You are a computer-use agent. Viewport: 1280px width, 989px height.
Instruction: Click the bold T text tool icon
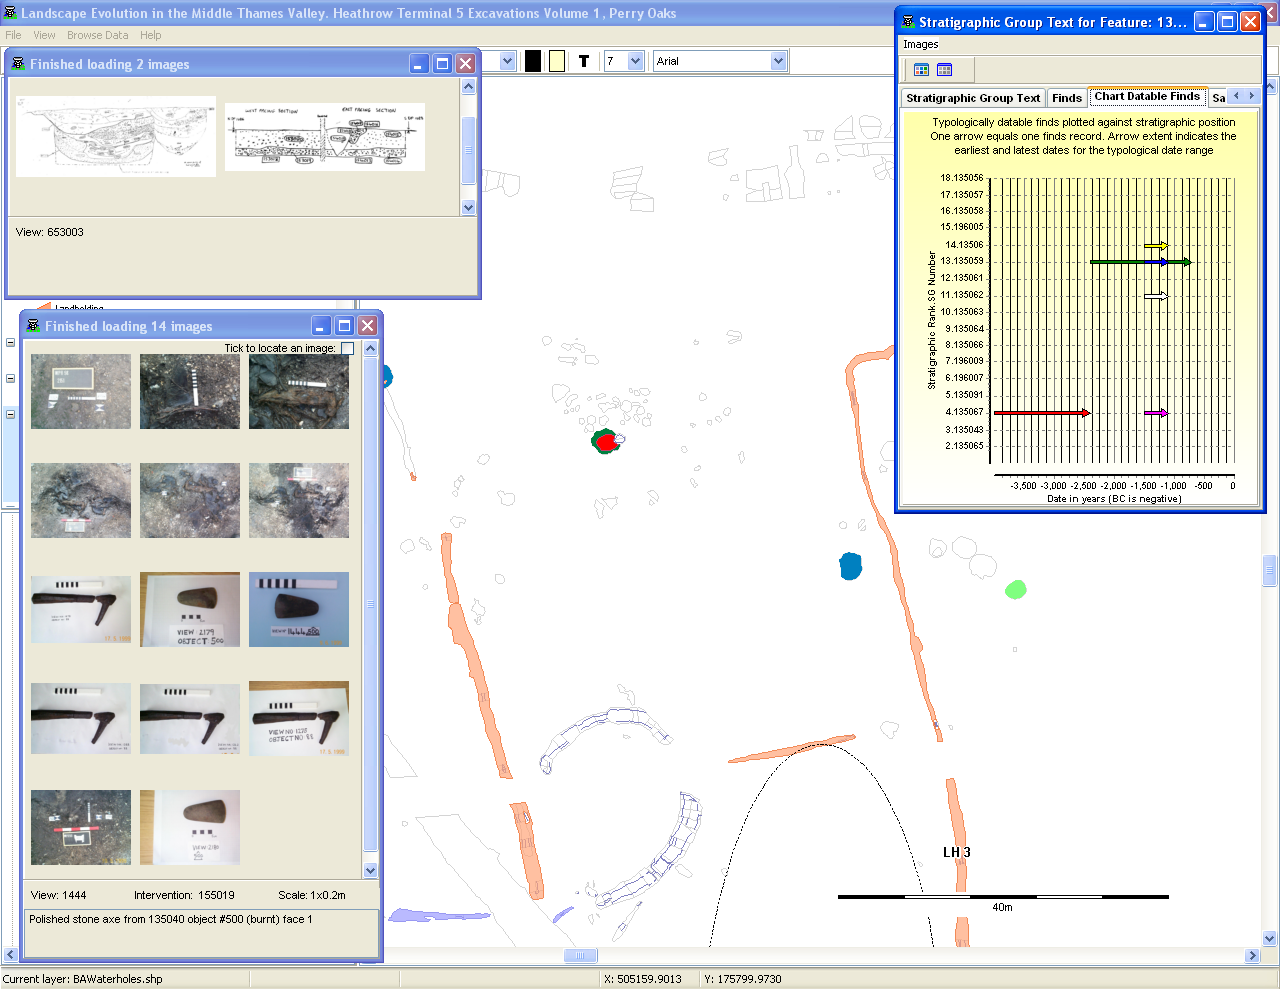pos(584,61)
